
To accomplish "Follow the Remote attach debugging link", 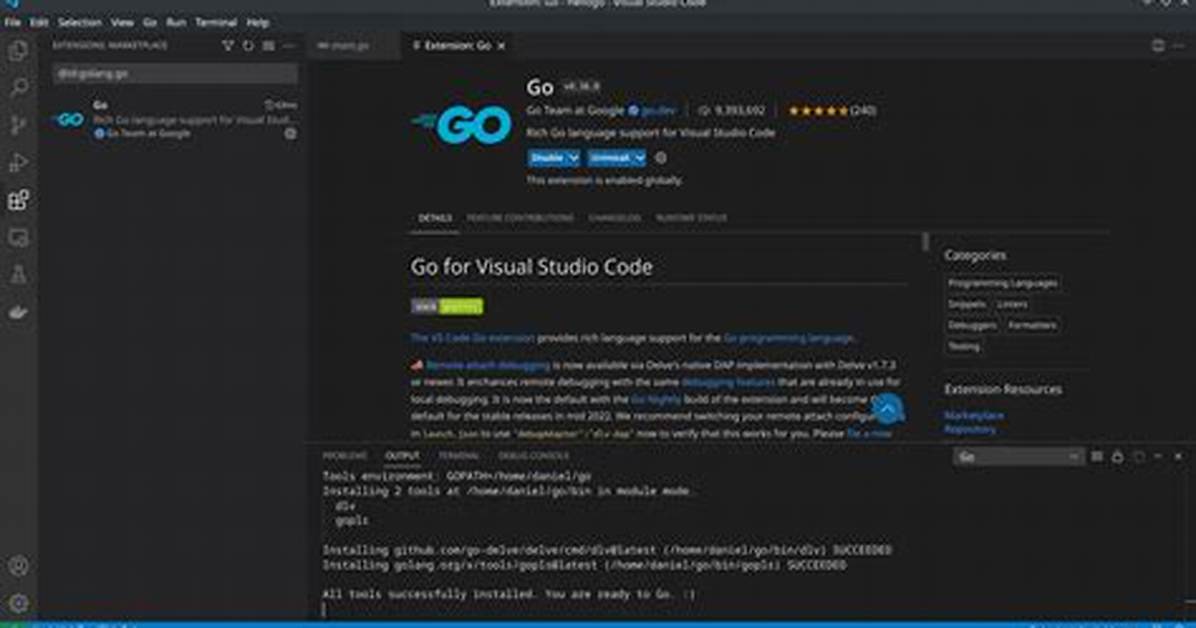I will [x=487, y=366].
